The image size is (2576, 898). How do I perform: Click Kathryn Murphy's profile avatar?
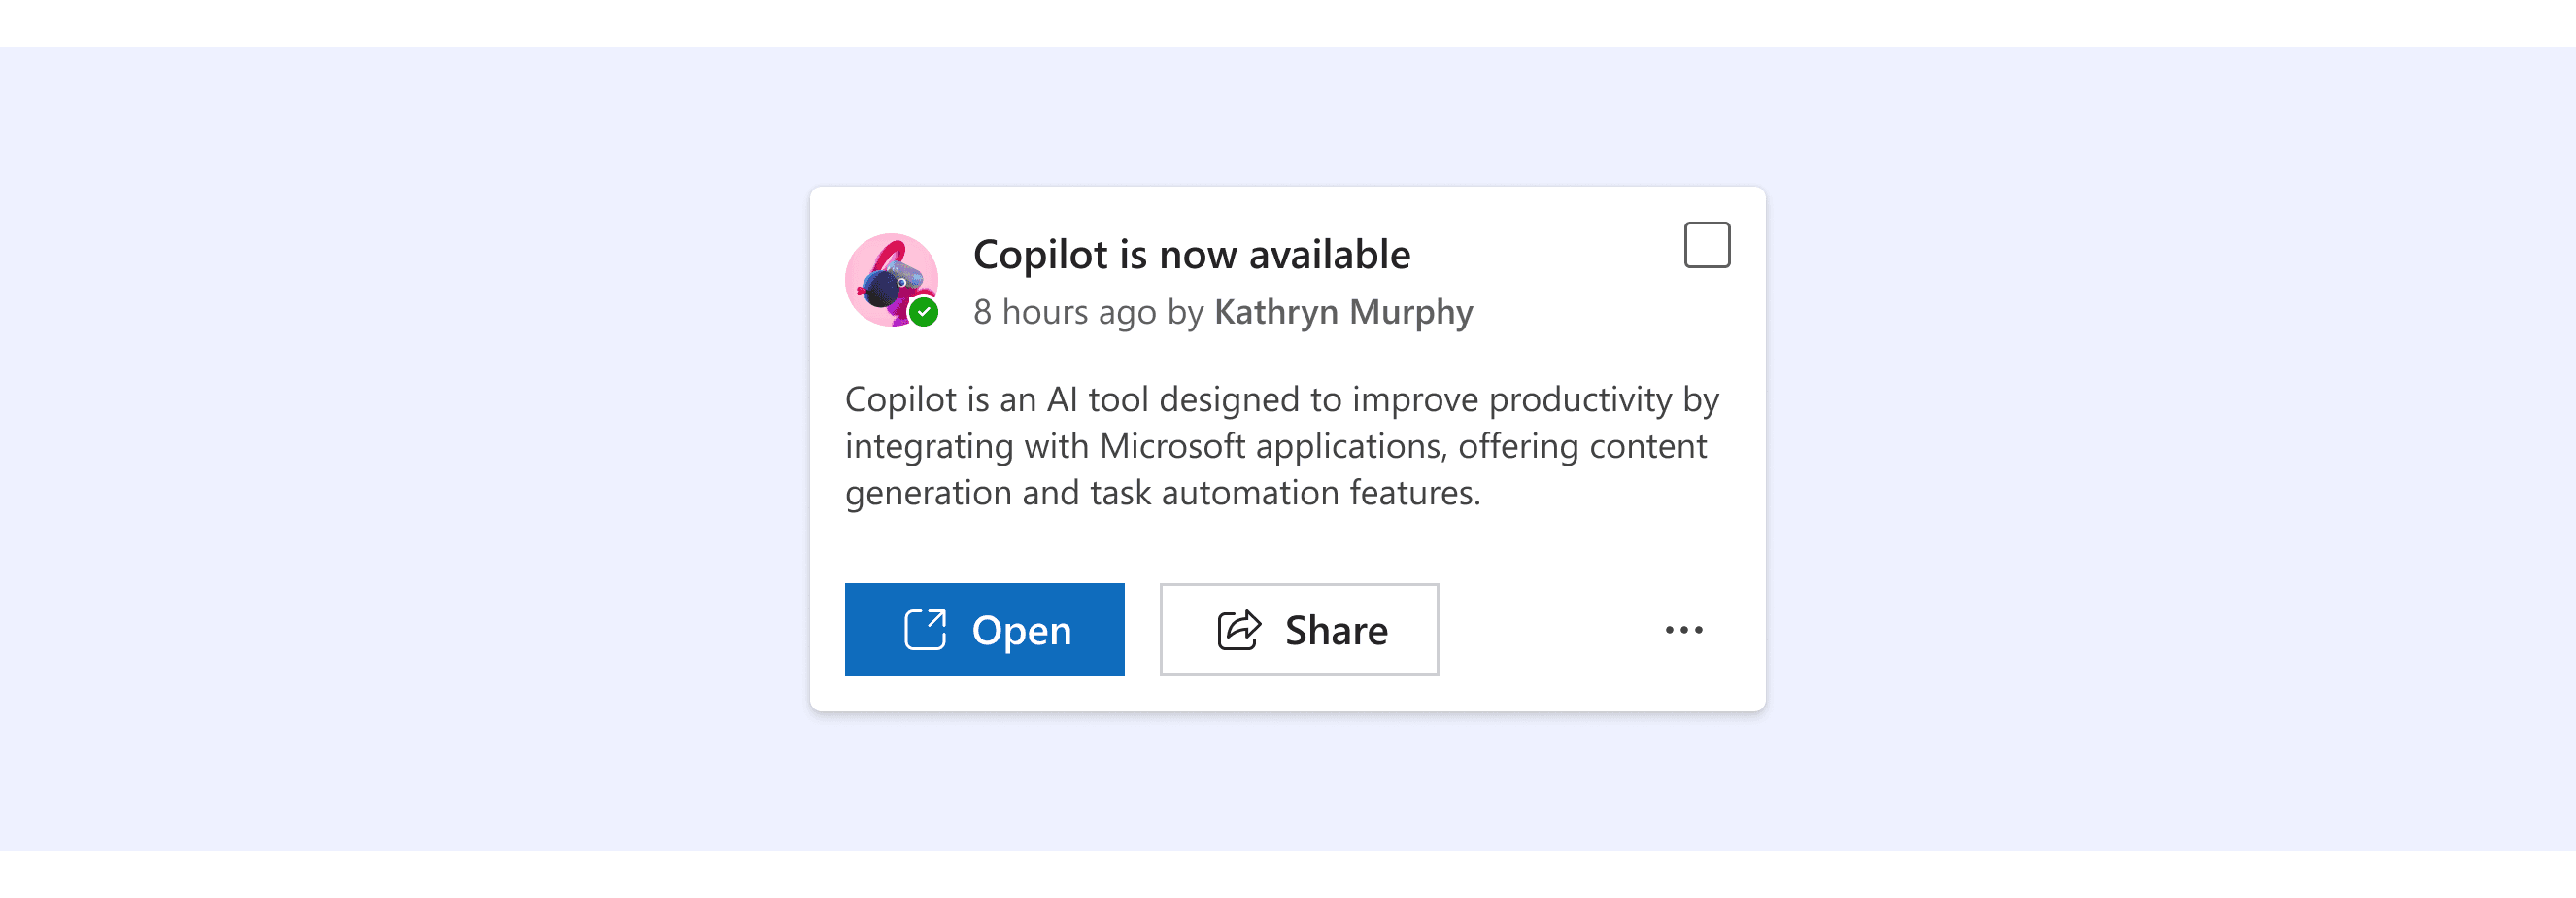891,280
